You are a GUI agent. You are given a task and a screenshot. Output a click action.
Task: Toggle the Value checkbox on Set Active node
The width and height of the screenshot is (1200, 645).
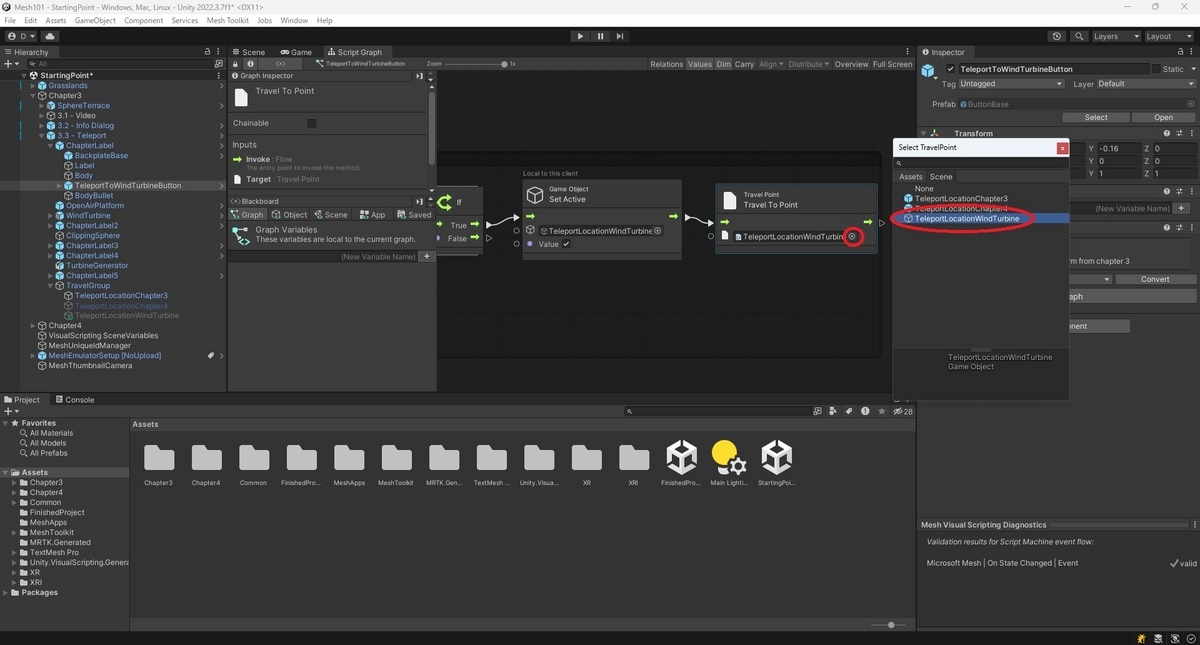(566, 244)
